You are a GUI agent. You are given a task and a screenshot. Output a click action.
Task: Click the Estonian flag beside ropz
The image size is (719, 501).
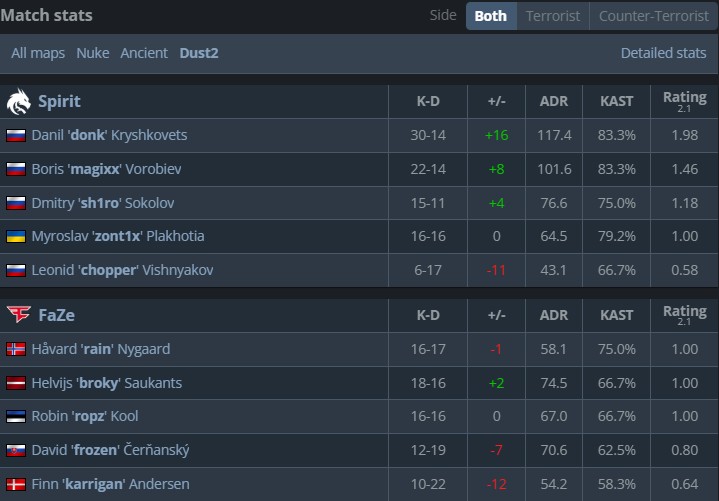pos(16,417)
